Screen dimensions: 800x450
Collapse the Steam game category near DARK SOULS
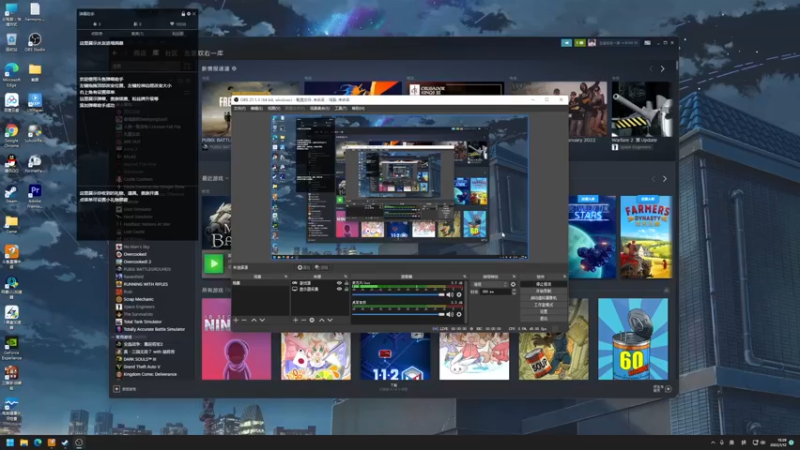[113, 337]
